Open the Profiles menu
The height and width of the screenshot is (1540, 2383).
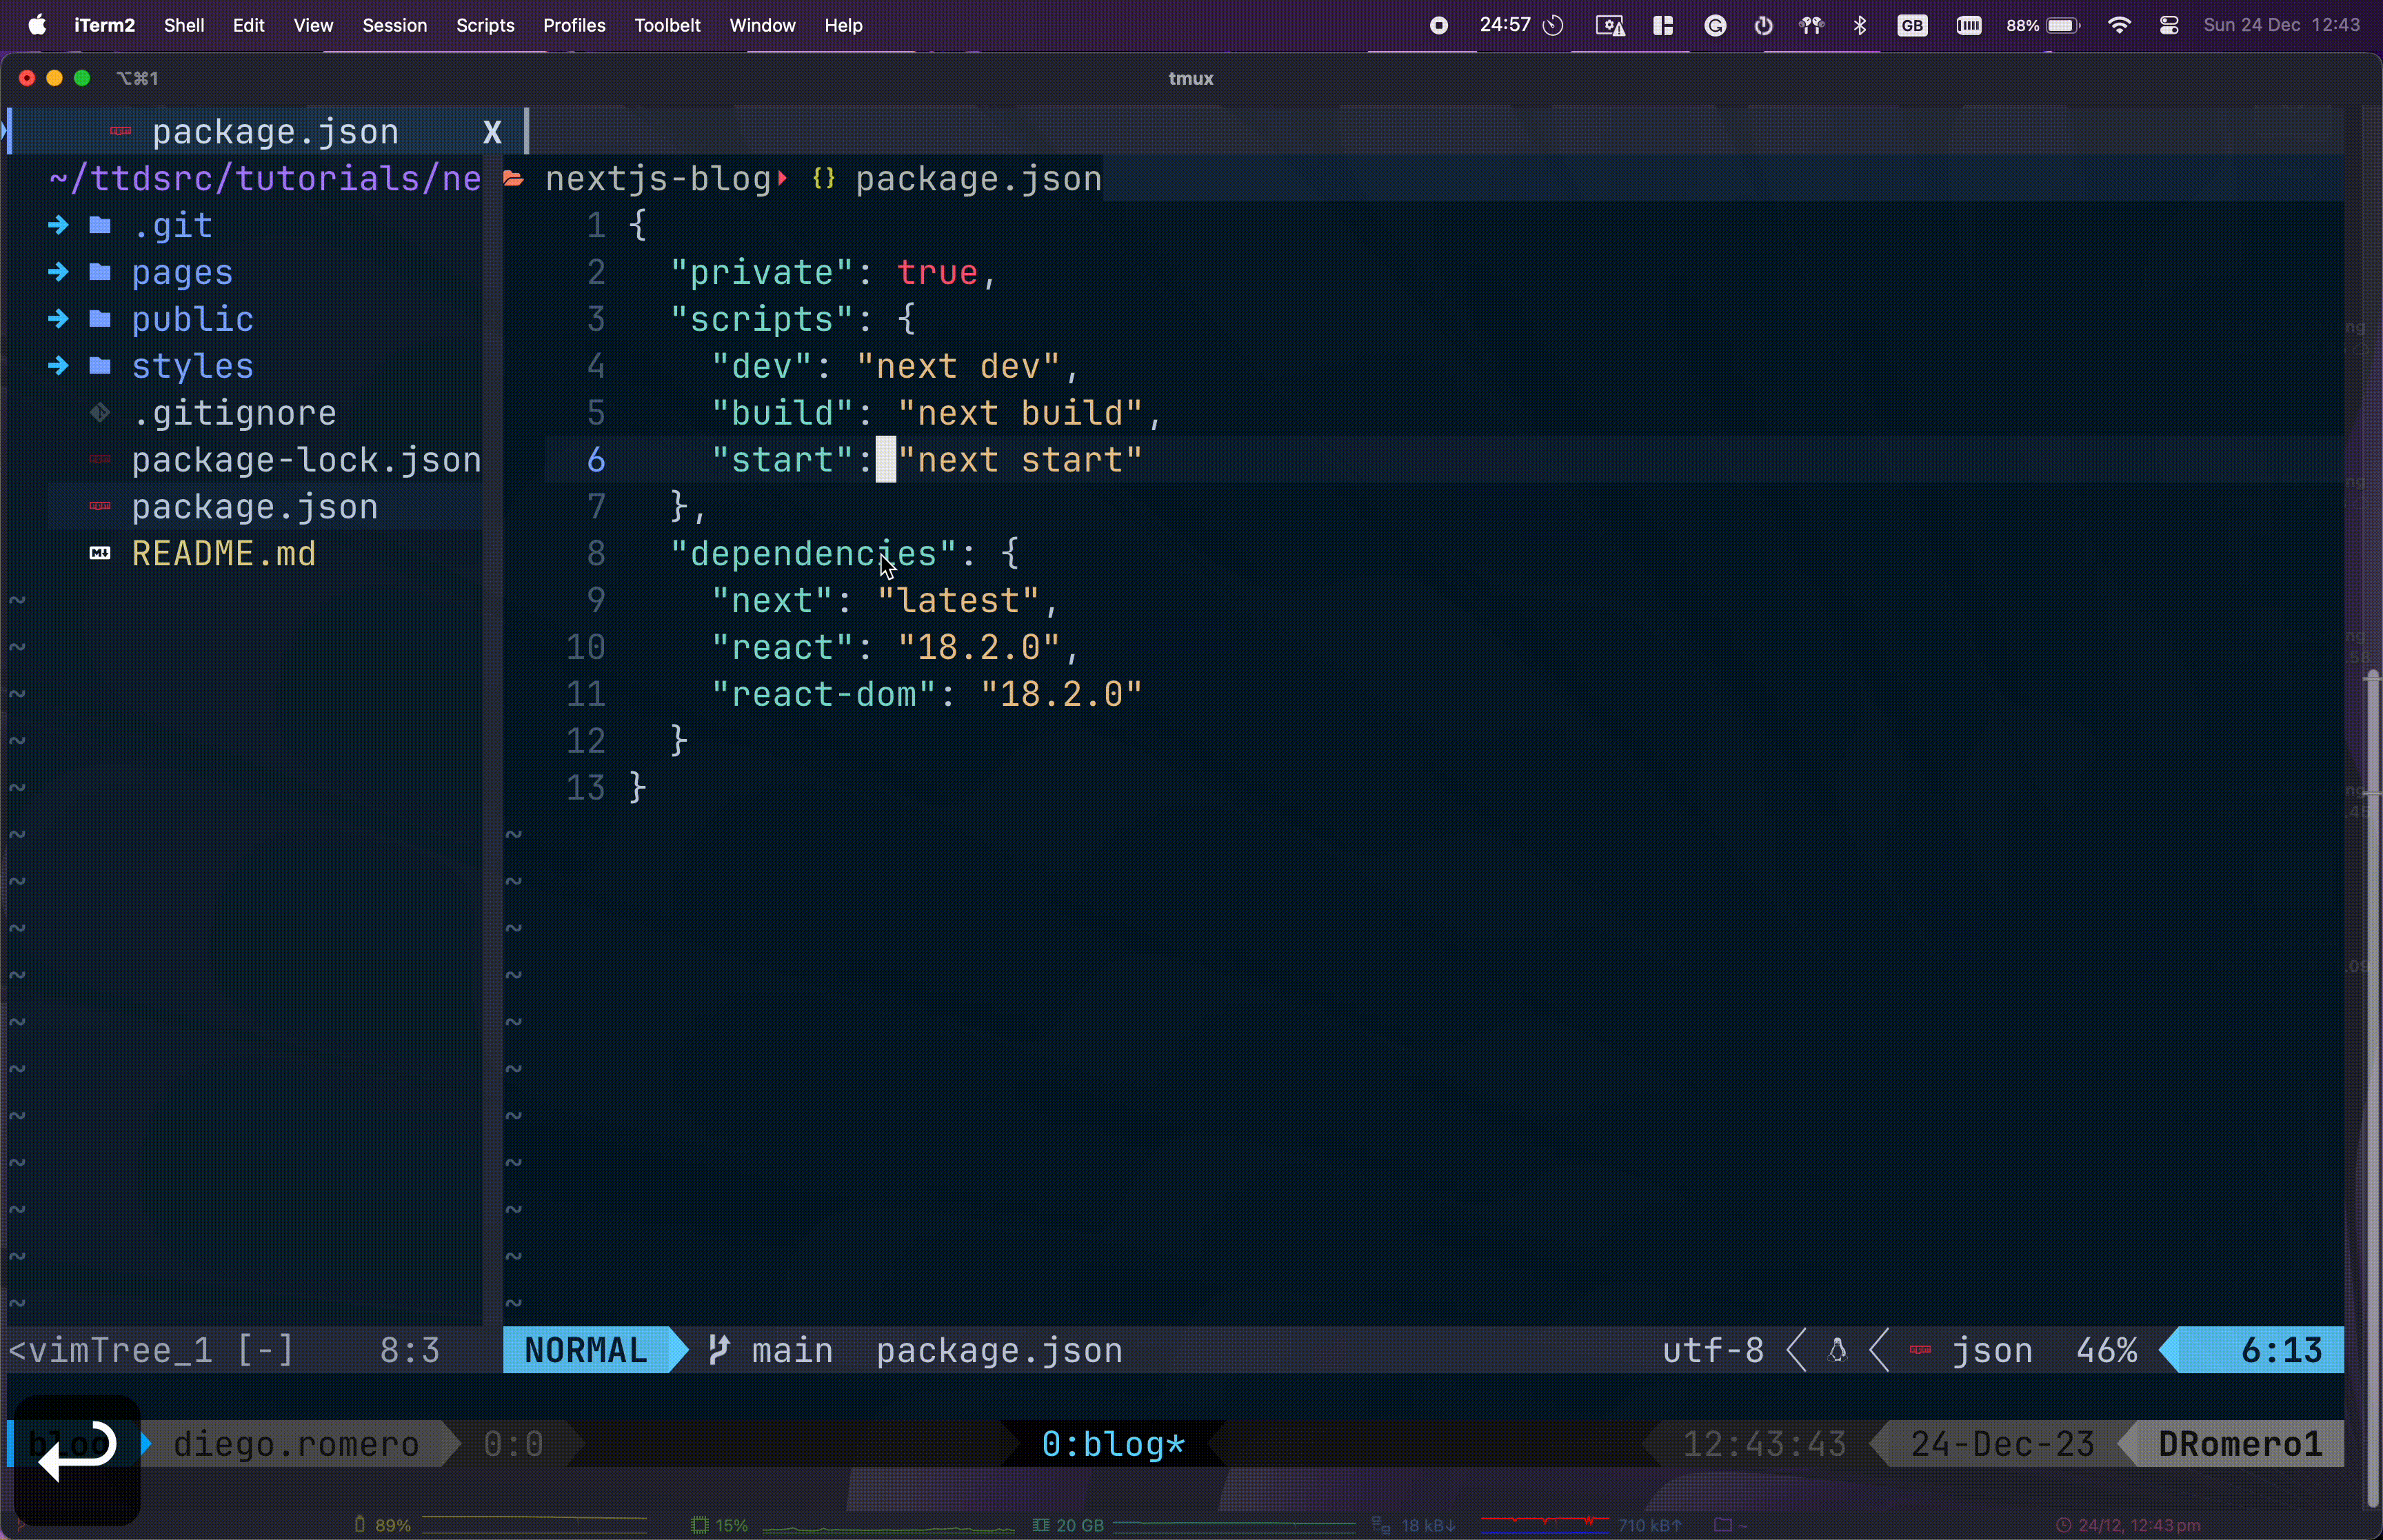[575, 26]
